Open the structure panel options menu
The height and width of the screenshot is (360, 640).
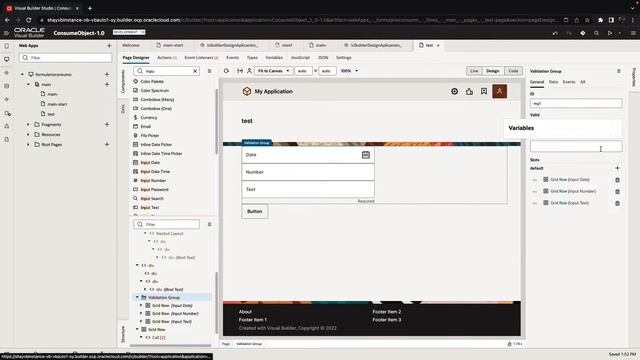(209, 224)
